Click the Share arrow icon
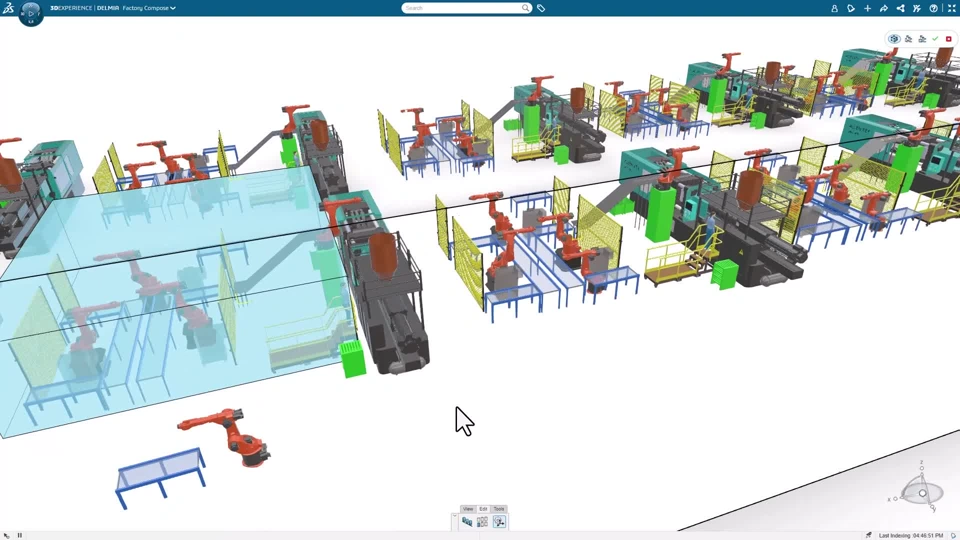Viewport: 960px width, 540px height. [x=884, y=8]
